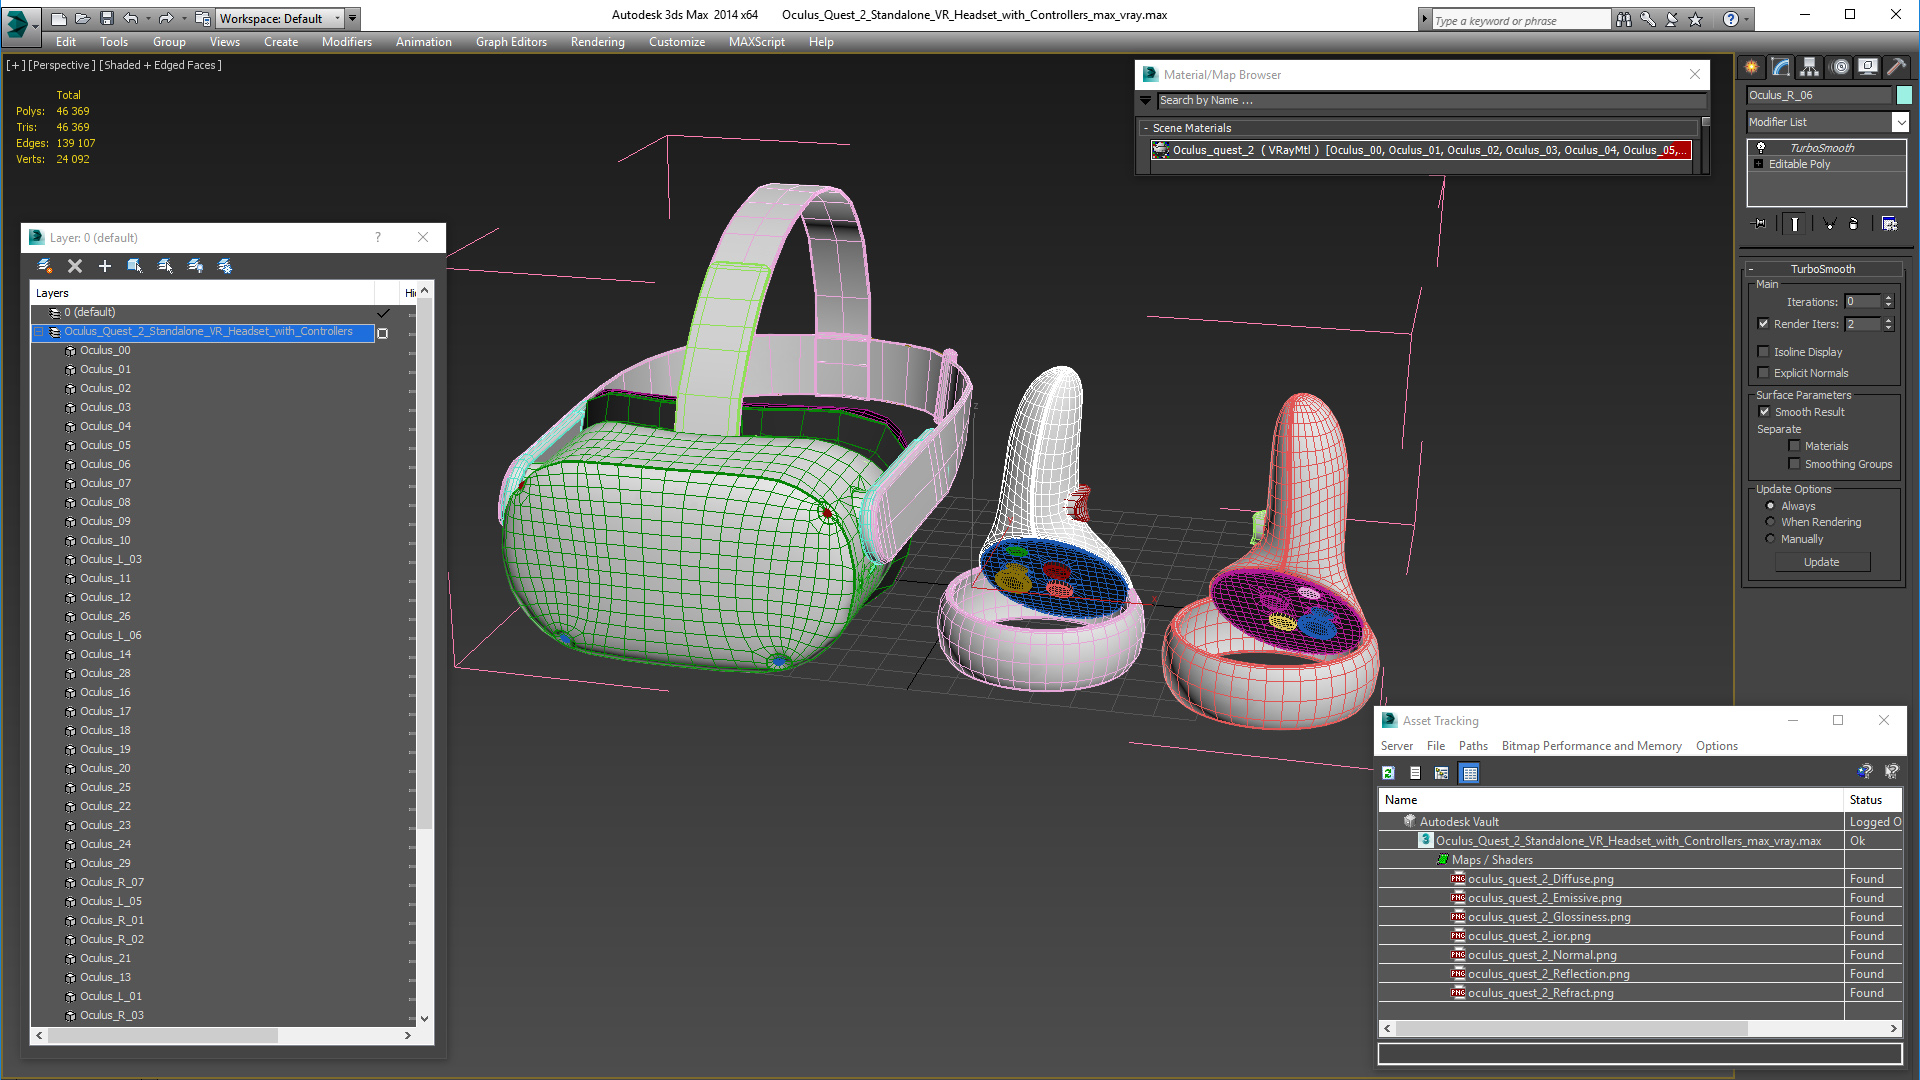Select the When Rendering radio option
This screenshot has width=1920, height=1080.
pyautogui.click(x=1771, y=522)
